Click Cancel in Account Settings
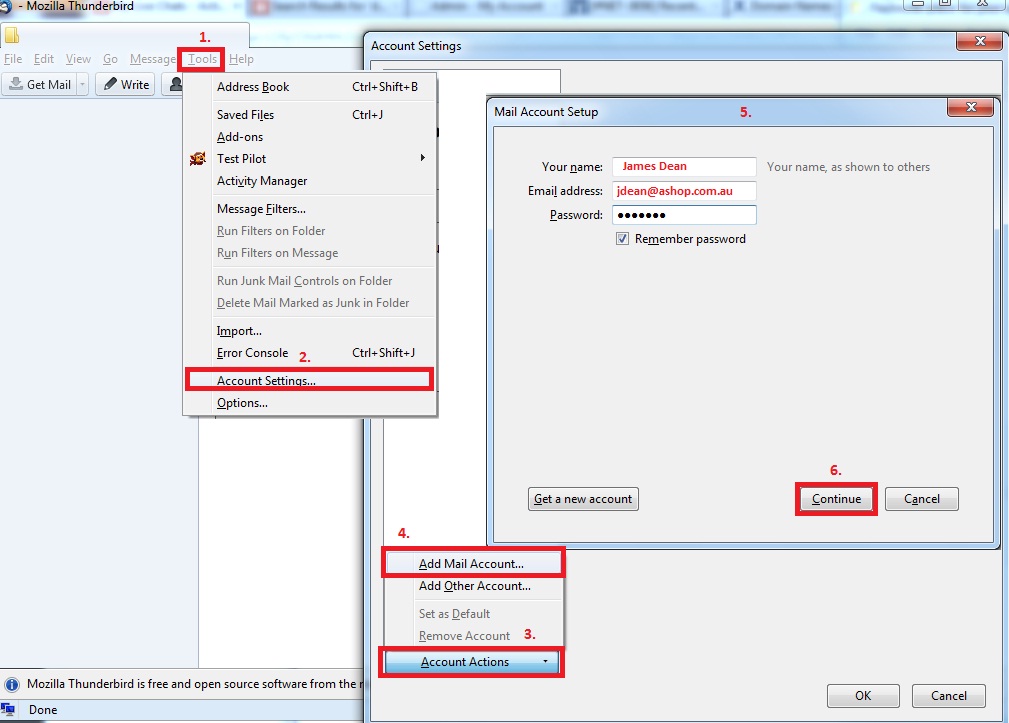This screenshot has height=723, width=1009. [x=949, y=696]
